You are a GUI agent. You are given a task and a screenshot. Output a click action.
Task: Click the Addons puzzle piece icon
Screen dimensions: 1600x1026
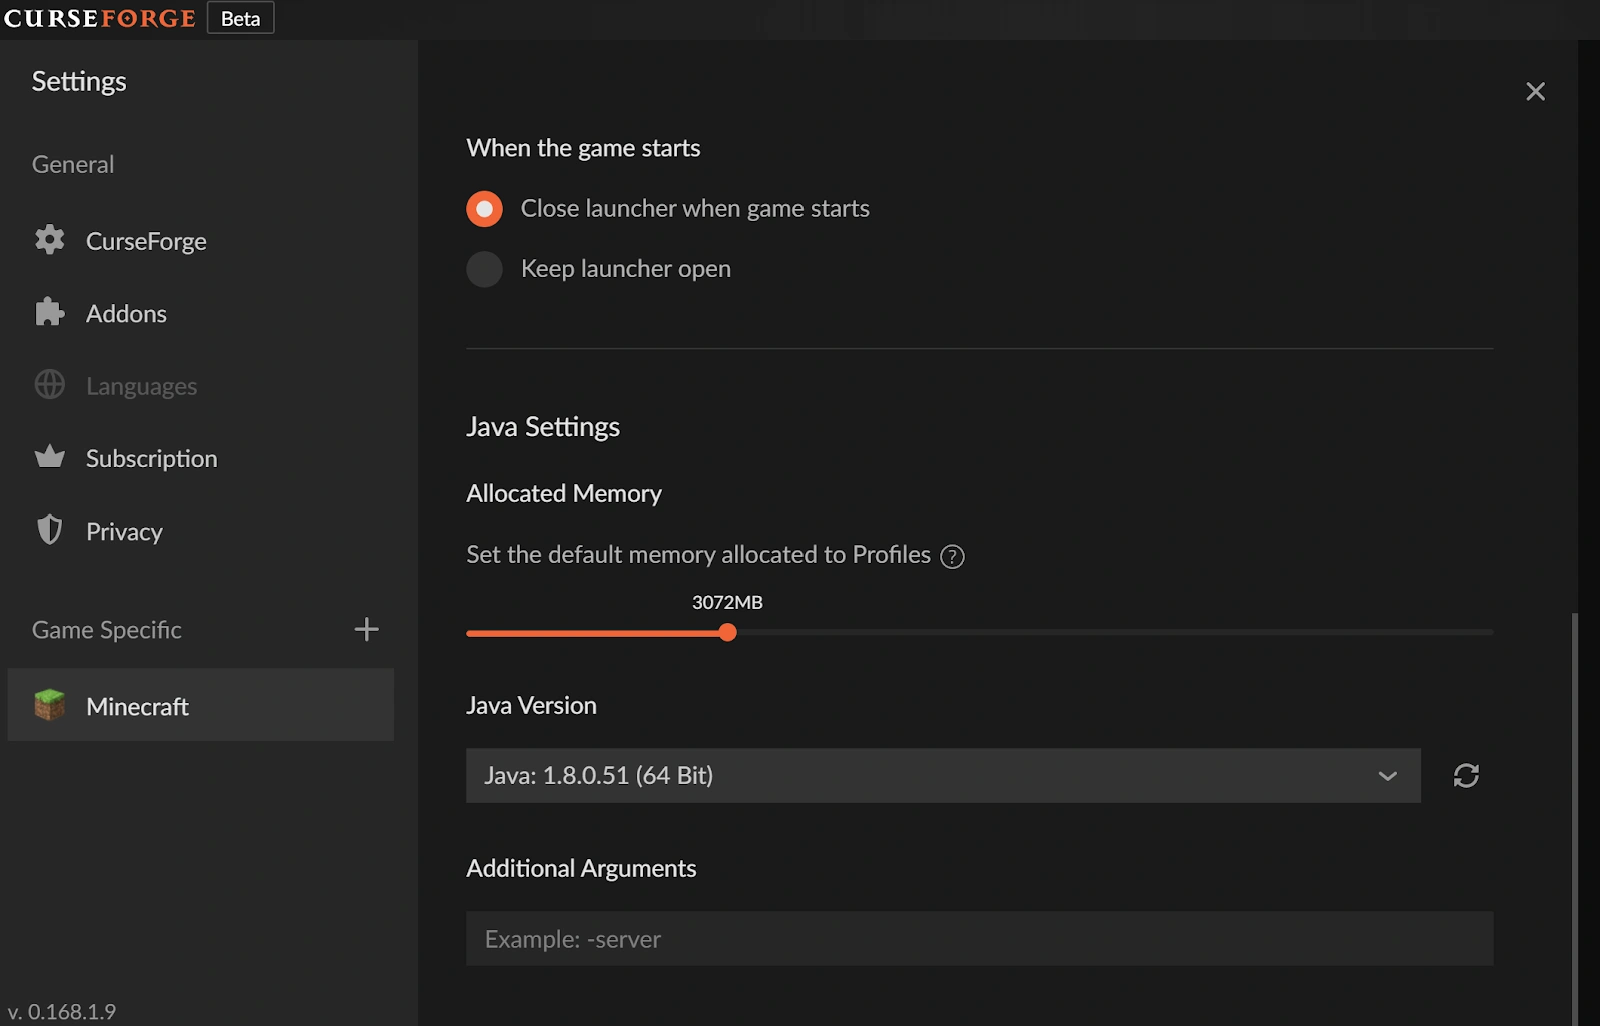[x=49, y=312]
